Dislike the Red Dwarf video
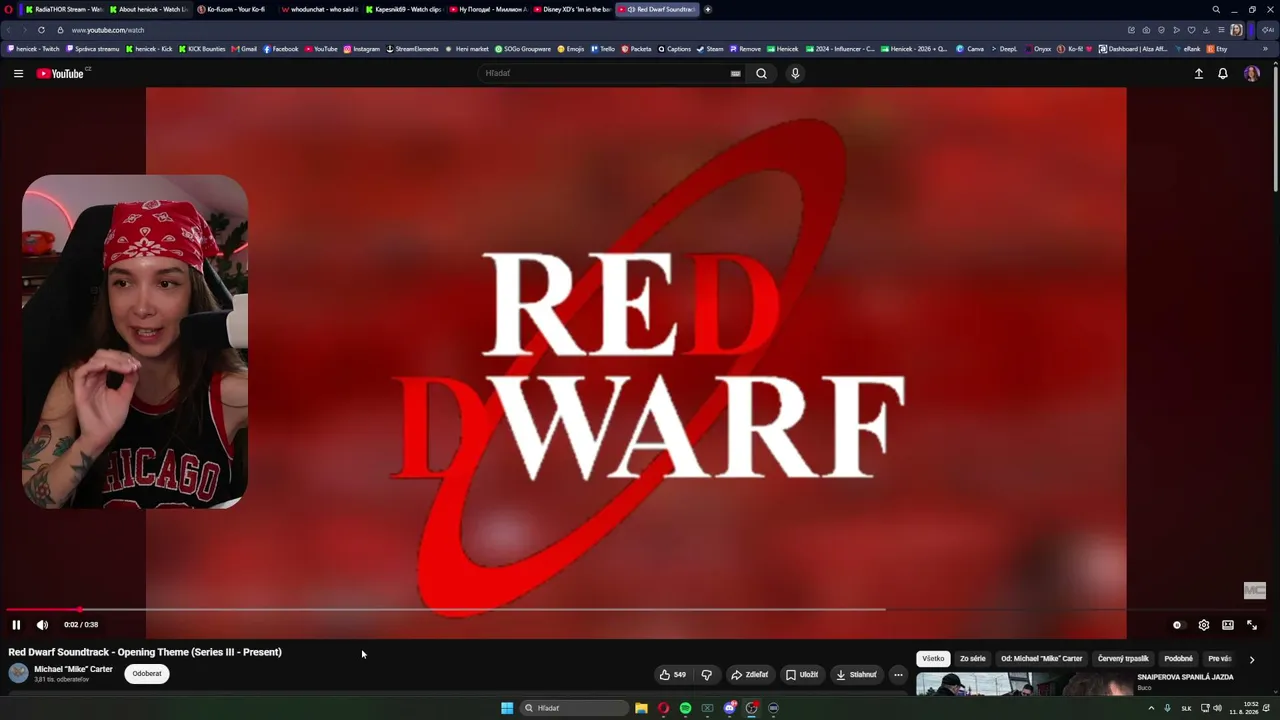 706,675
